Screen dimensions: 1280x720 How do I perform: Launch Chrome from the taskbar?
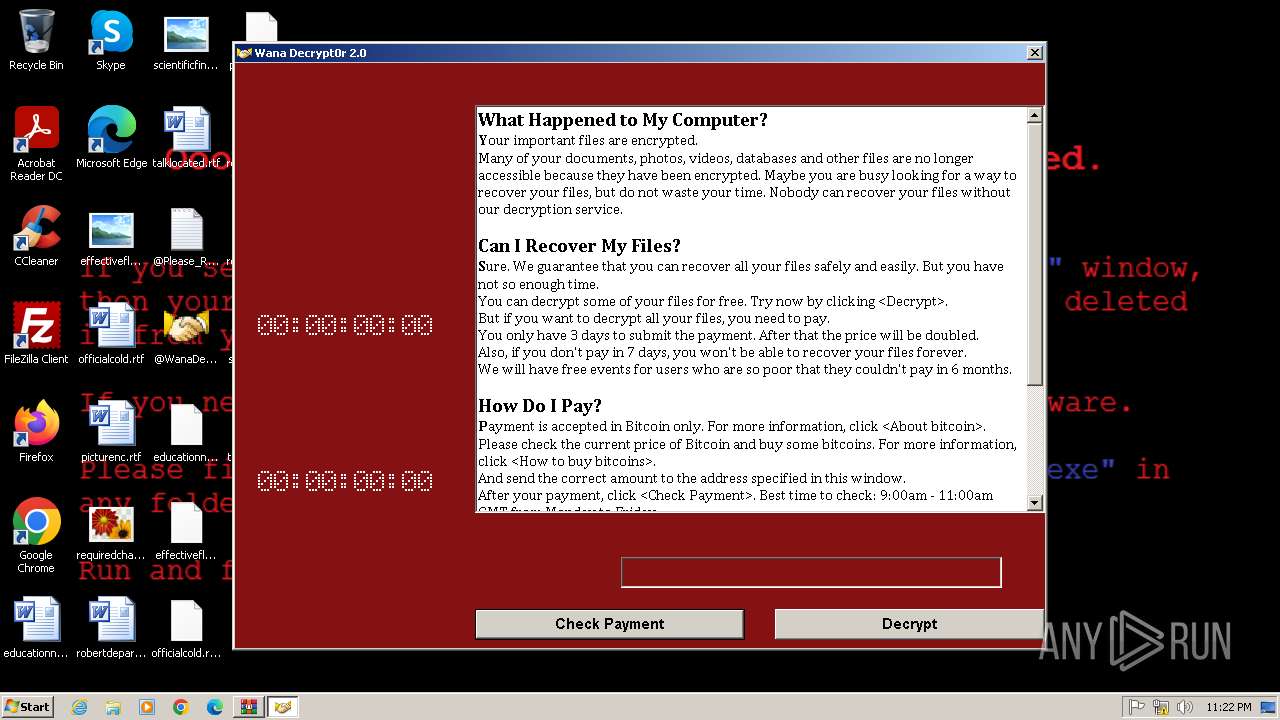(x=181, y=707)
